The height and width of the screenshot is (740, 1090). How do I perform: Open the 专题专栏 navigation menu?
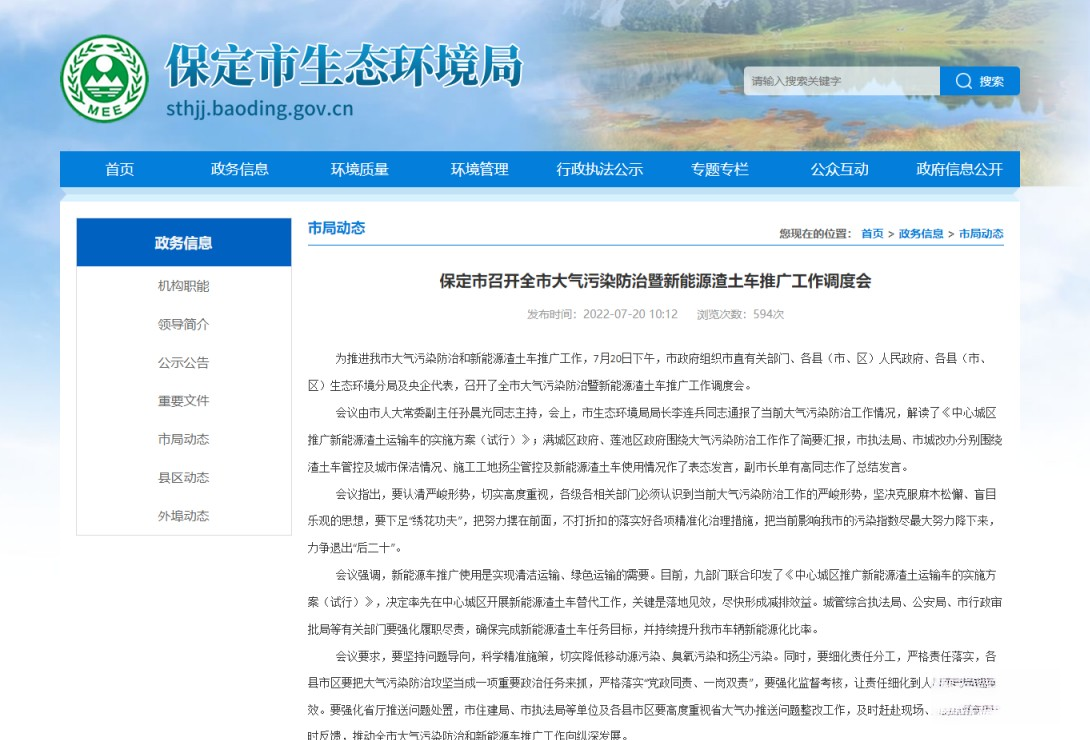(x=719, y=169)
